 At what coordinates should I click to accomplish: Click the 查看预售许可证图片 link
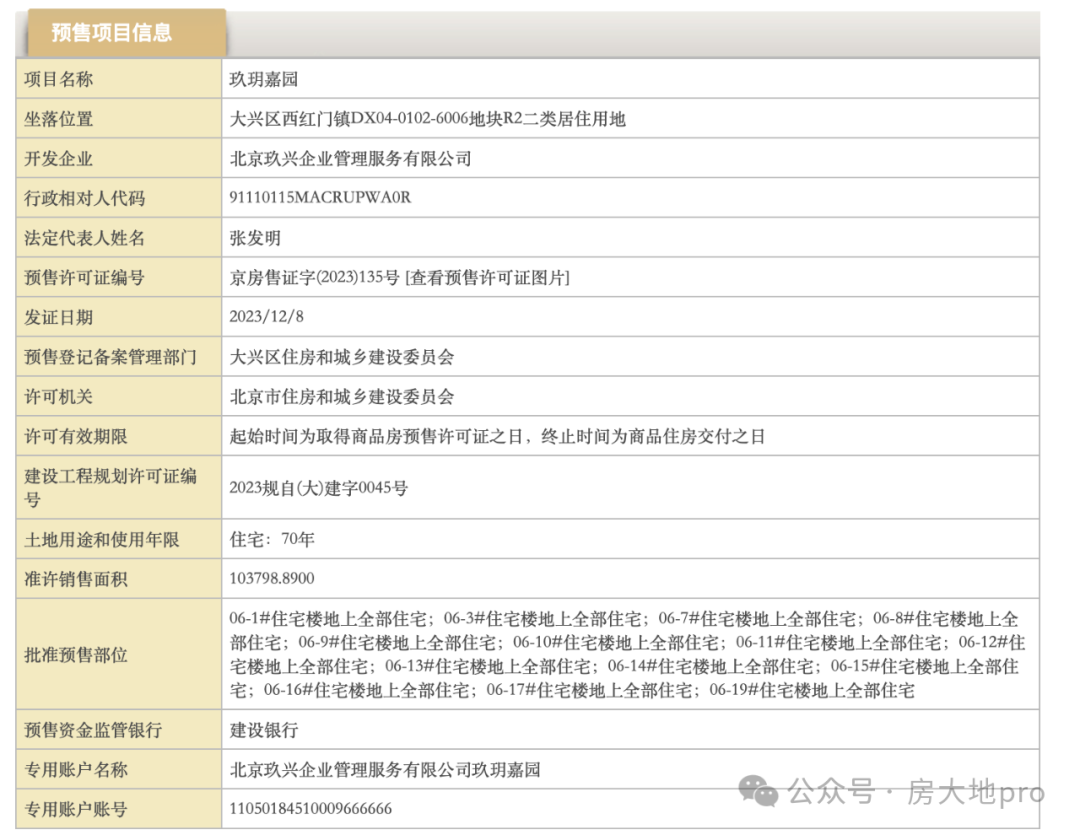488,278
